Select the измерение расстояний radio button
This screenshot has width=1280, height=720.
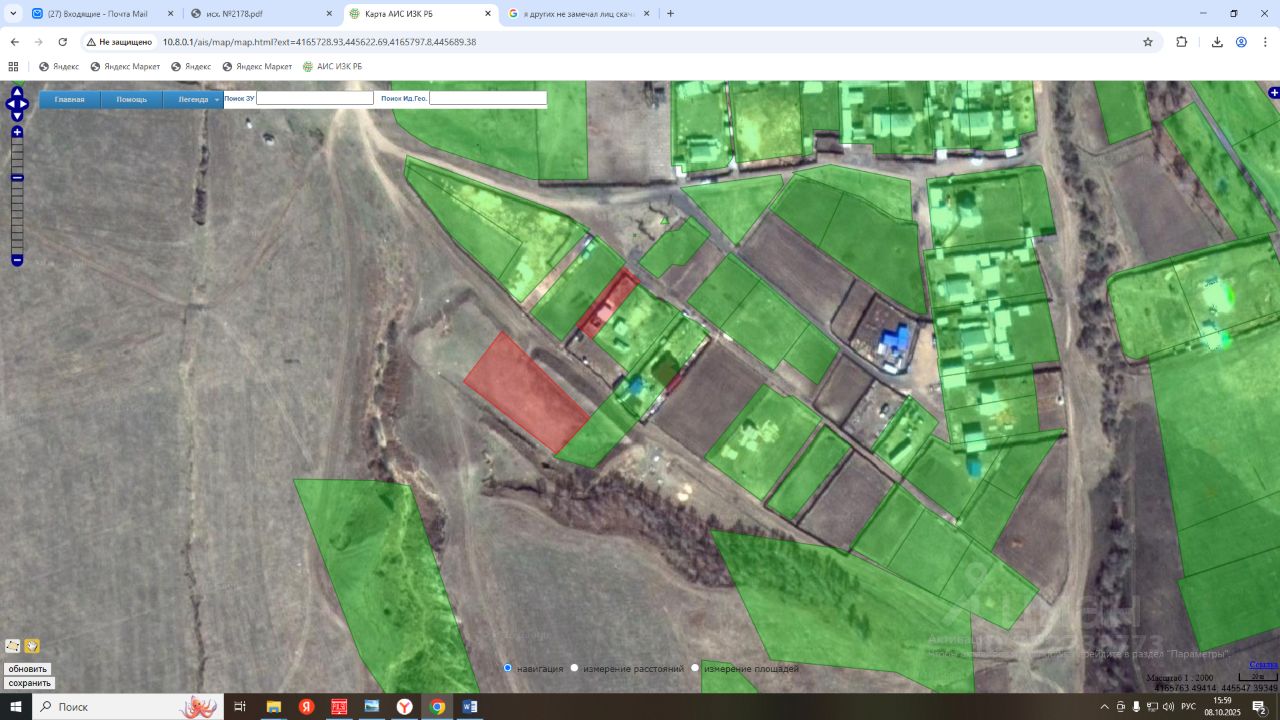tap(574, 668)
